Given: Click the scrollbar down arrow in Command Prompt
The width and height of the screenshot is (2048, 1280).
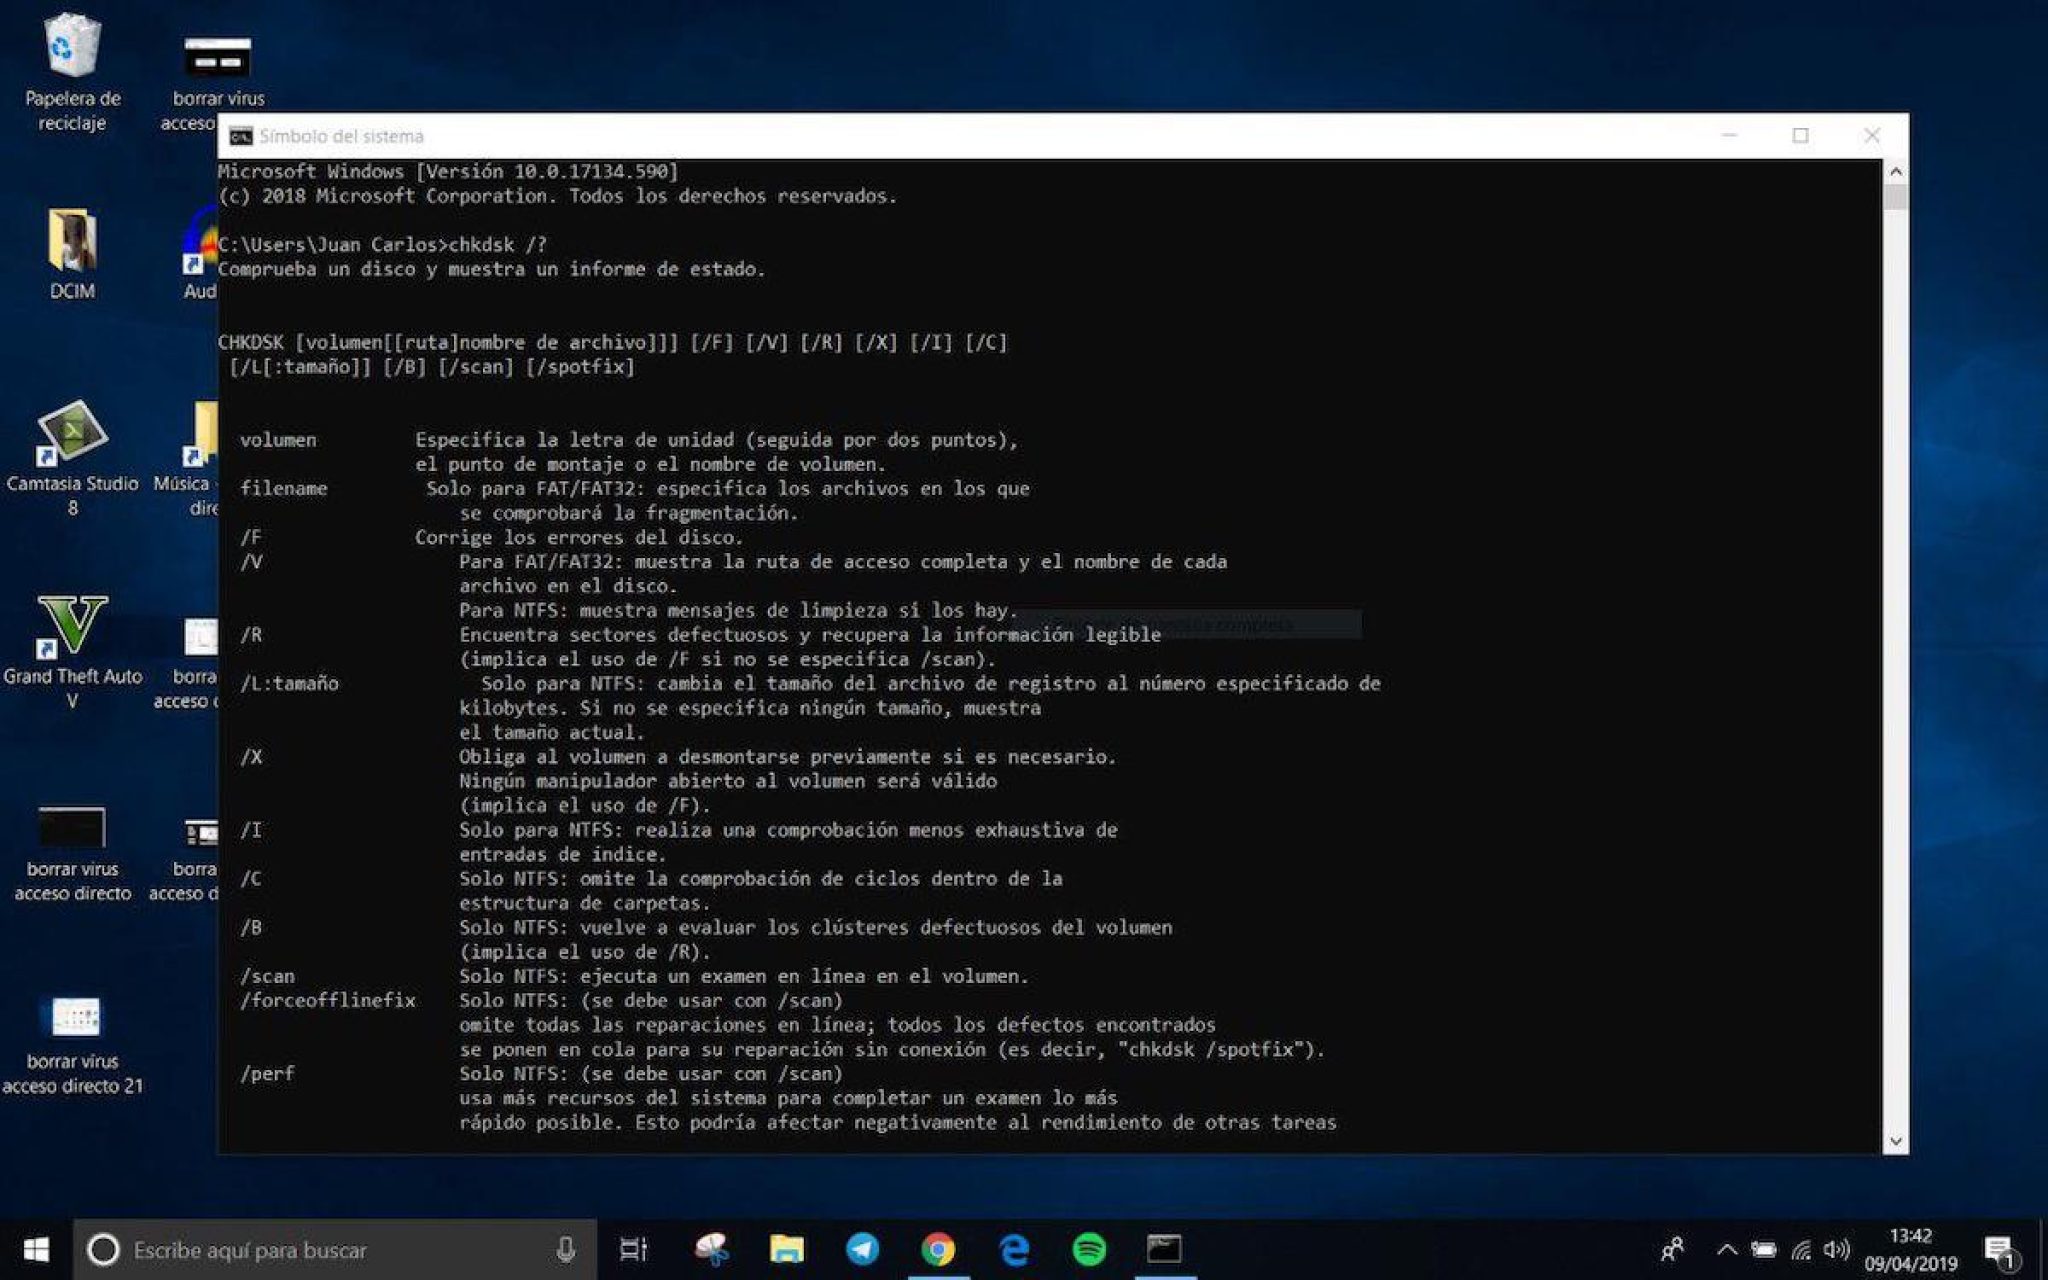Looking at the screenshot, I should tap(1895, 1140).
